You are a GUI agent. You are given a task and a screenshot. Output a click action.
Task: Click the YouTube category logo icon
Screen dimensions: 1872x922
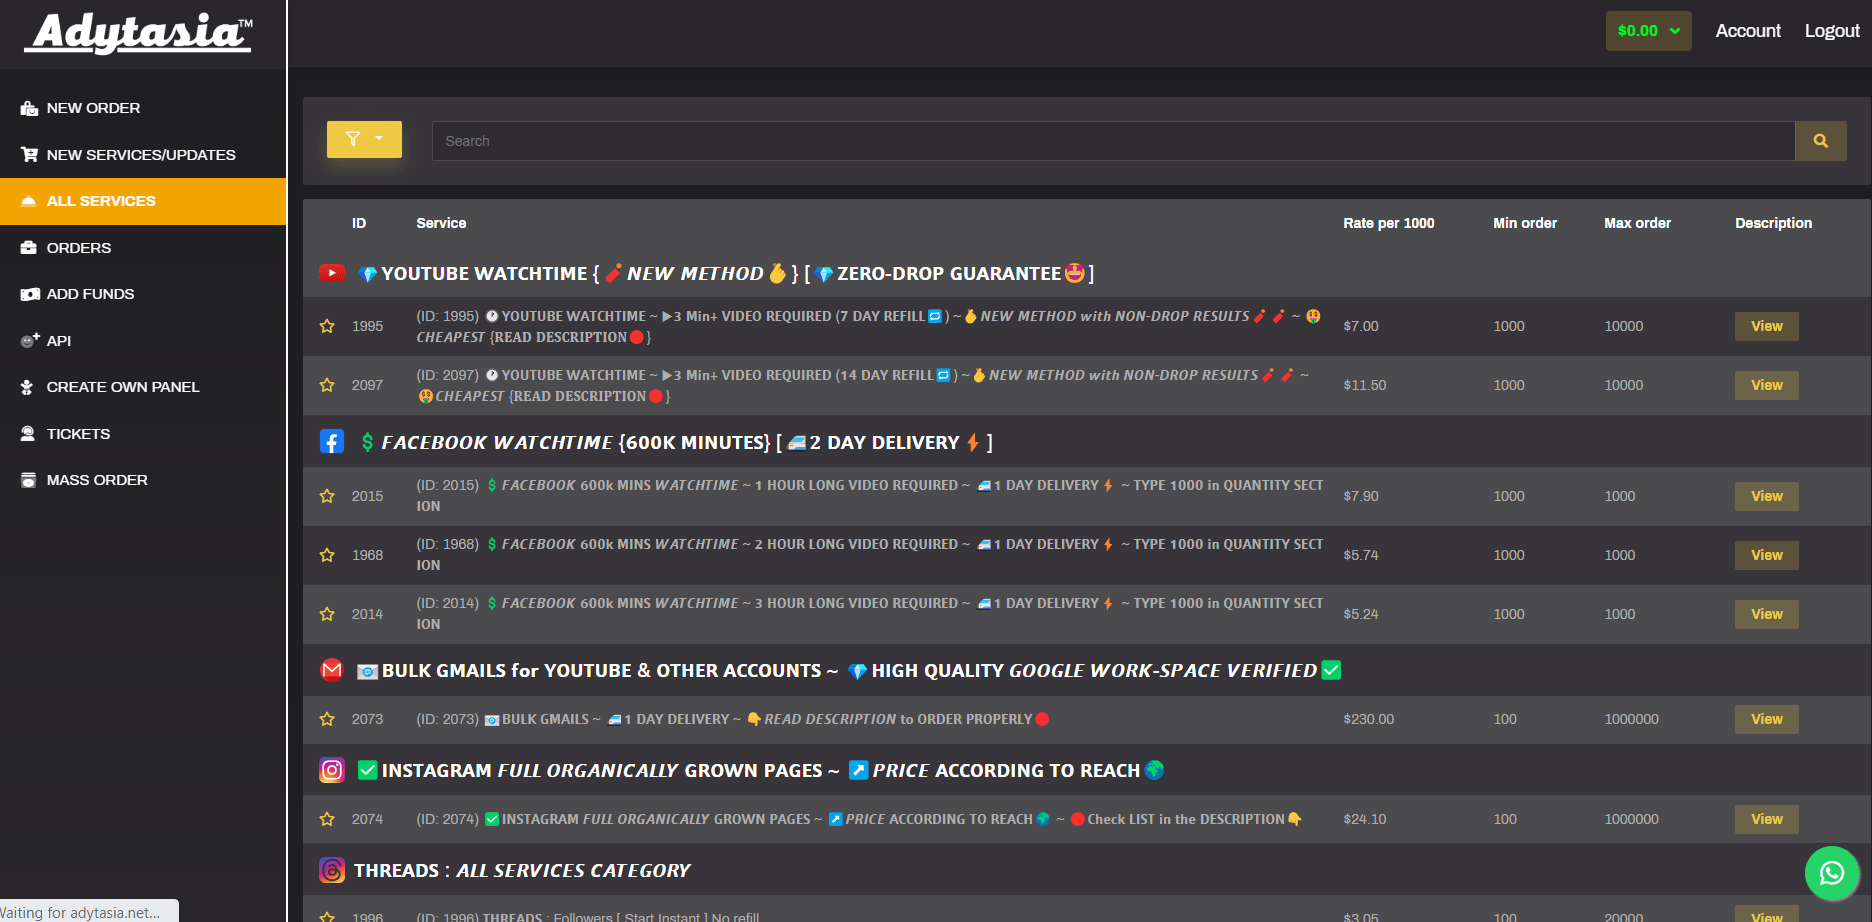332,273
